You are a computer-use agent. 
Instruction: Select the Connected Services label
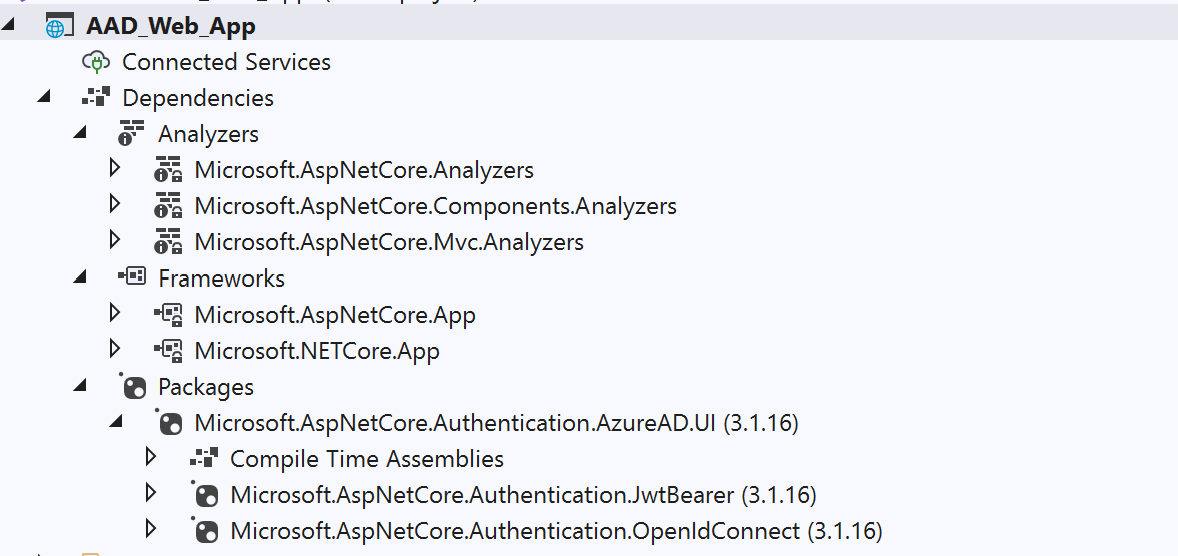(x=226, y=62)
